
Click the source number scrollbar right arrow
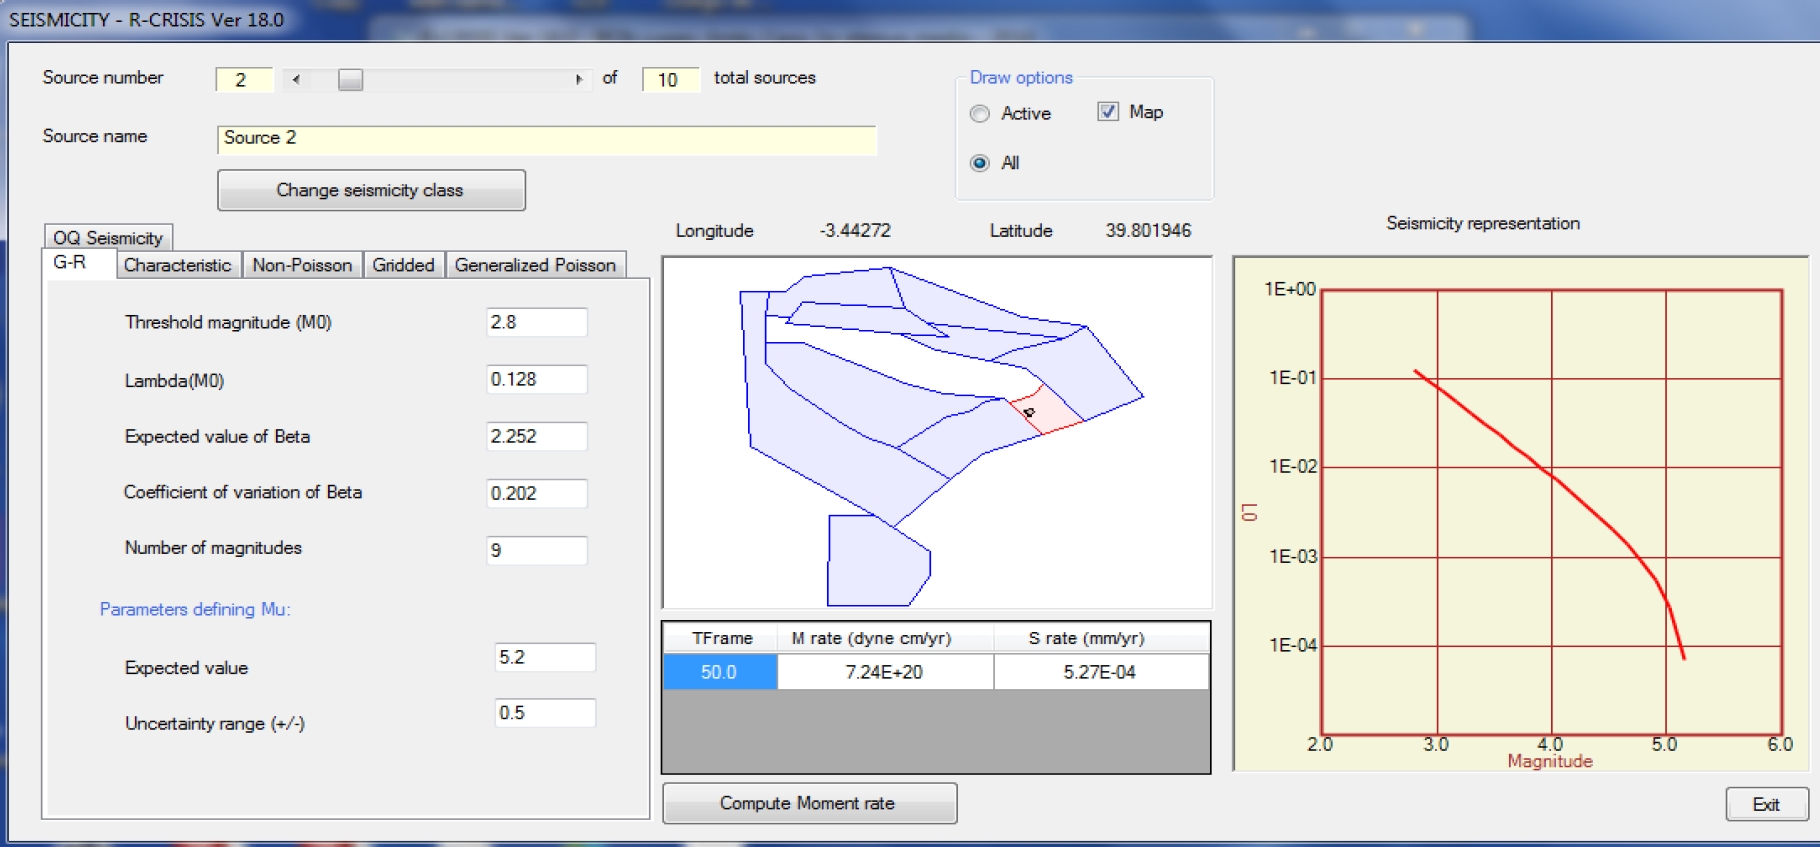[x=578, y=80]
